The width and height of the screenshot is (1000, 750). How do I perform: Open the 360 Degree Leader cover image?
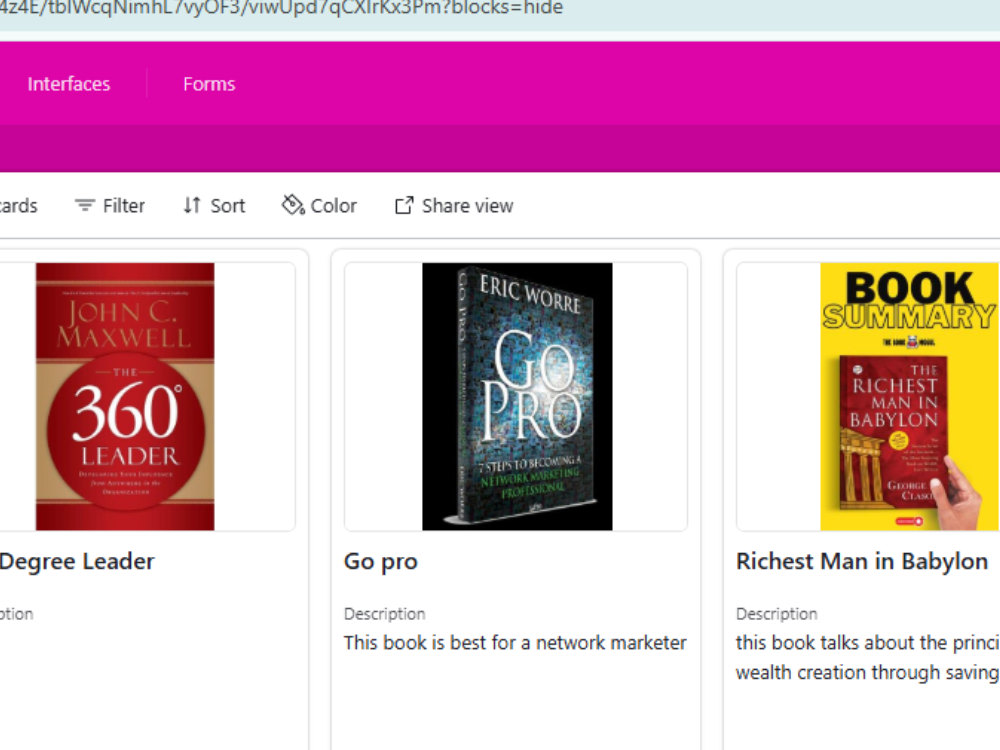(x=125, y=396)
